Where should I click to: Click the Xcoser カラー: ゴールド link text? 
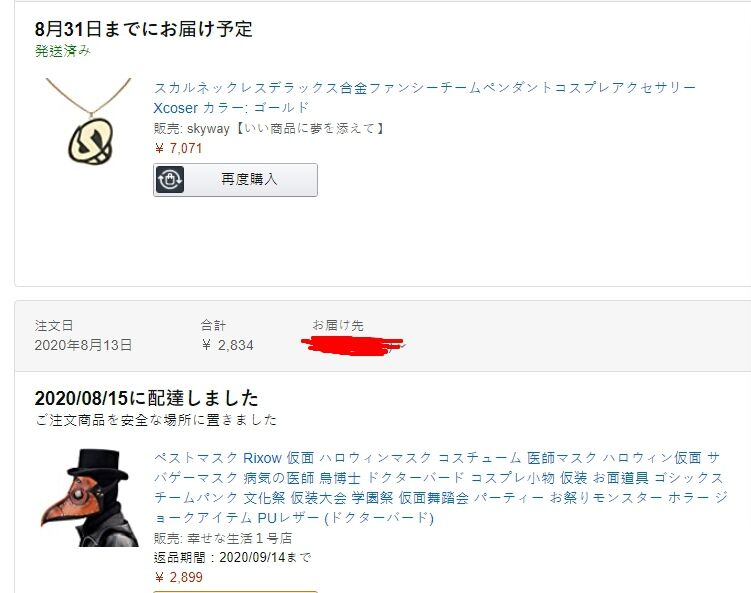tap(231, 107)
